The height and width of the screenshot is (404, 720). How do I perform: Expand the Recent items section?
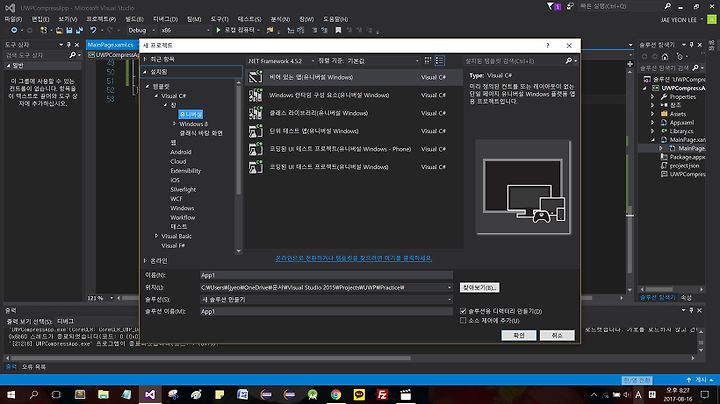145,59
